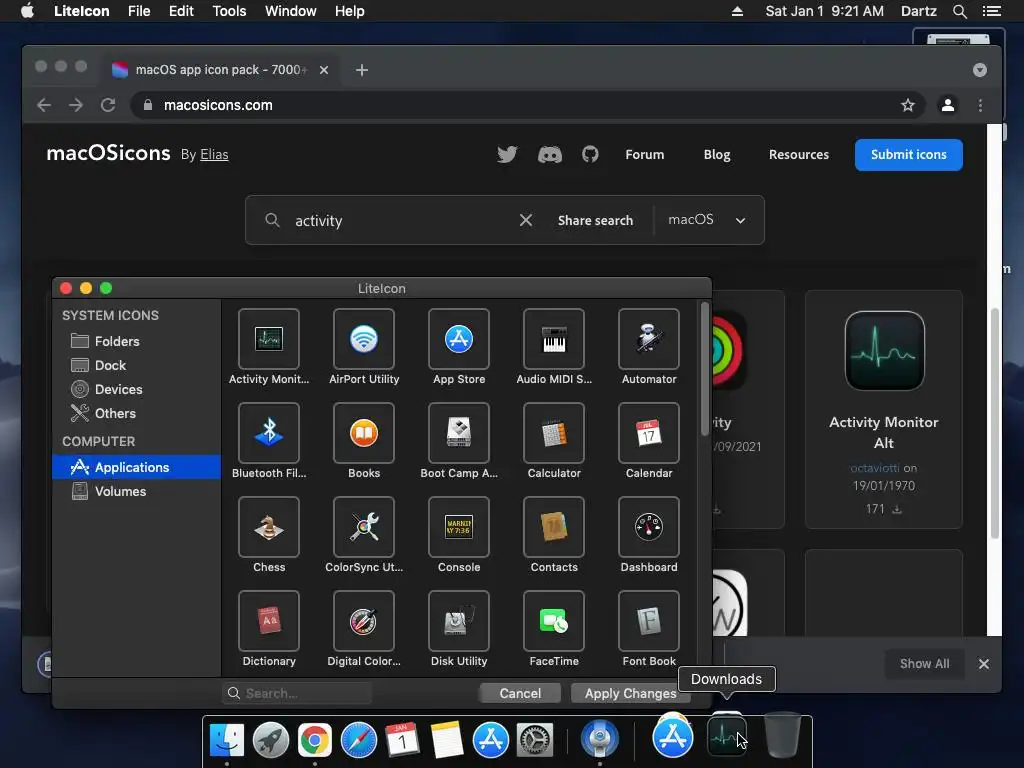
Task: Open the Resources link
Action: click(799, 155)
